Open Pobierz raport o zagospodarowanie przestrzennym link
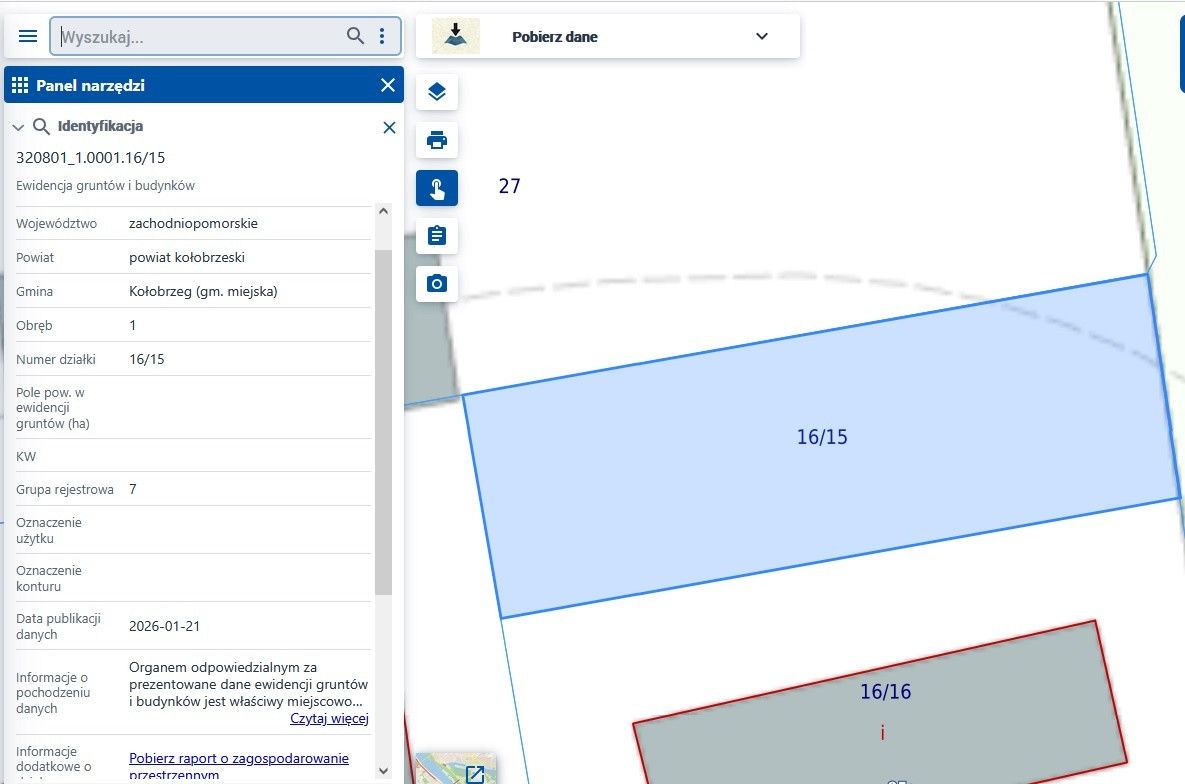The height and width of the screenshot is (784, 1185). click(239, 766)
